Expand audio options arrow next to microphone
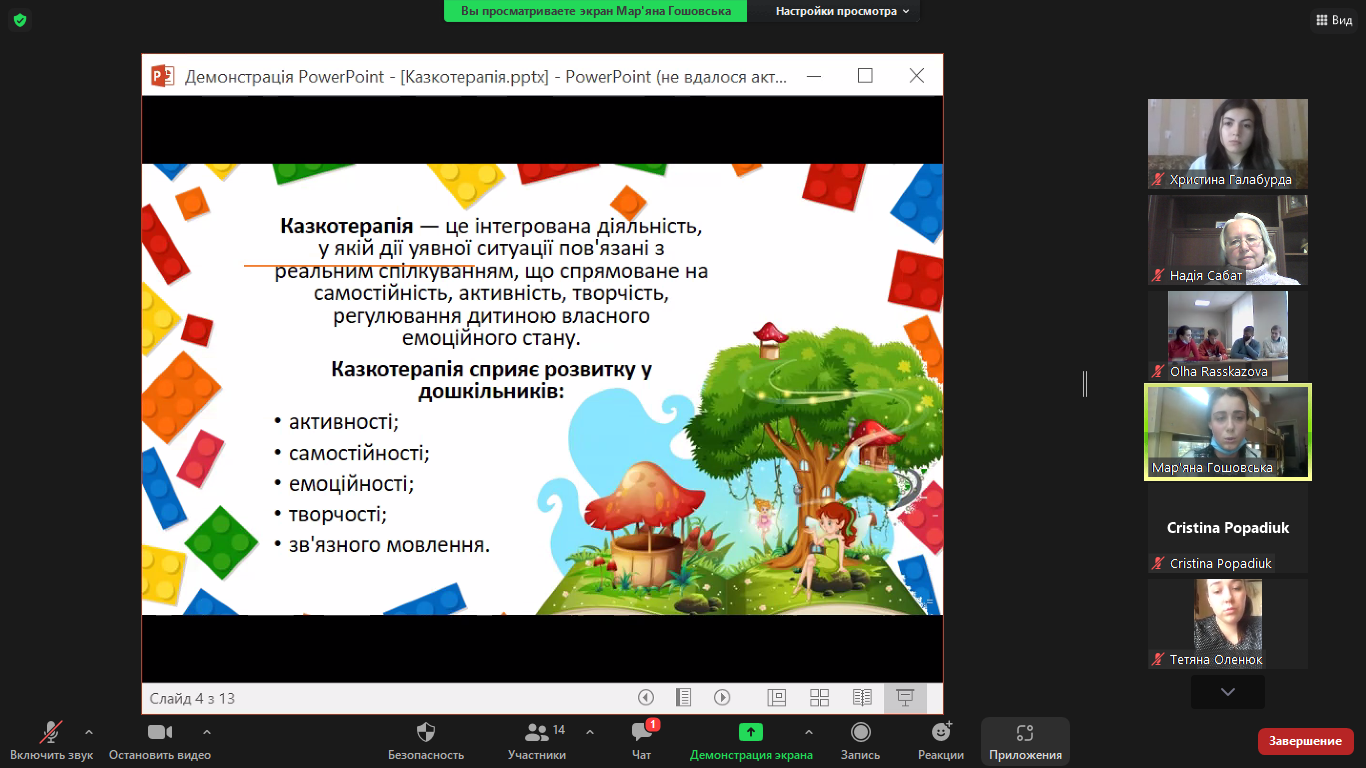The height and width of the screenshot is (768, 1366). pyautogui.click(x=89, y=731)
